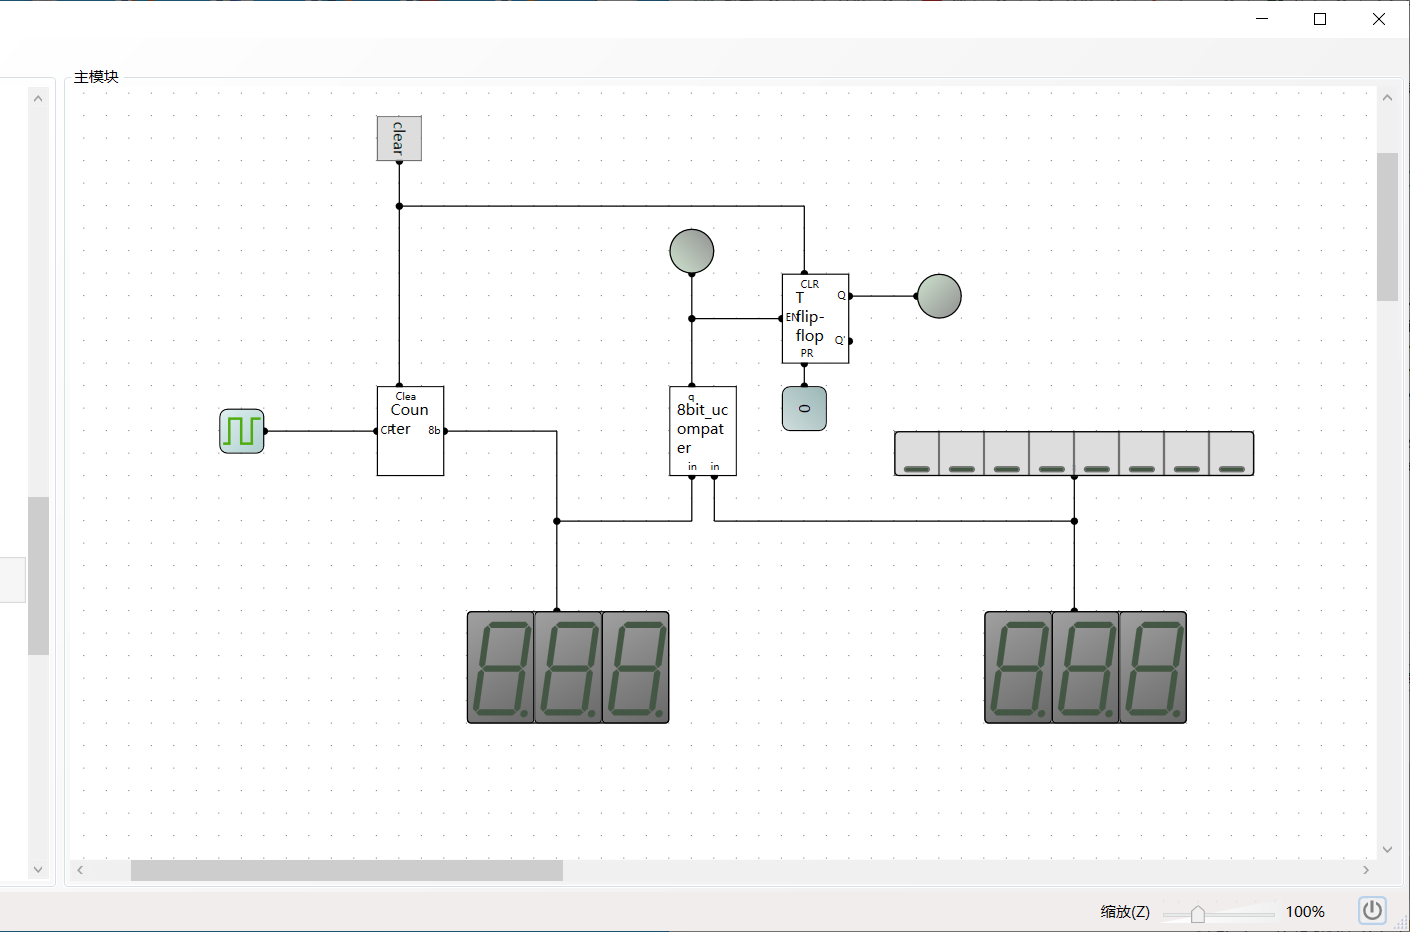
Task: Select the last digit of the counter display
Action: [635, 667]
